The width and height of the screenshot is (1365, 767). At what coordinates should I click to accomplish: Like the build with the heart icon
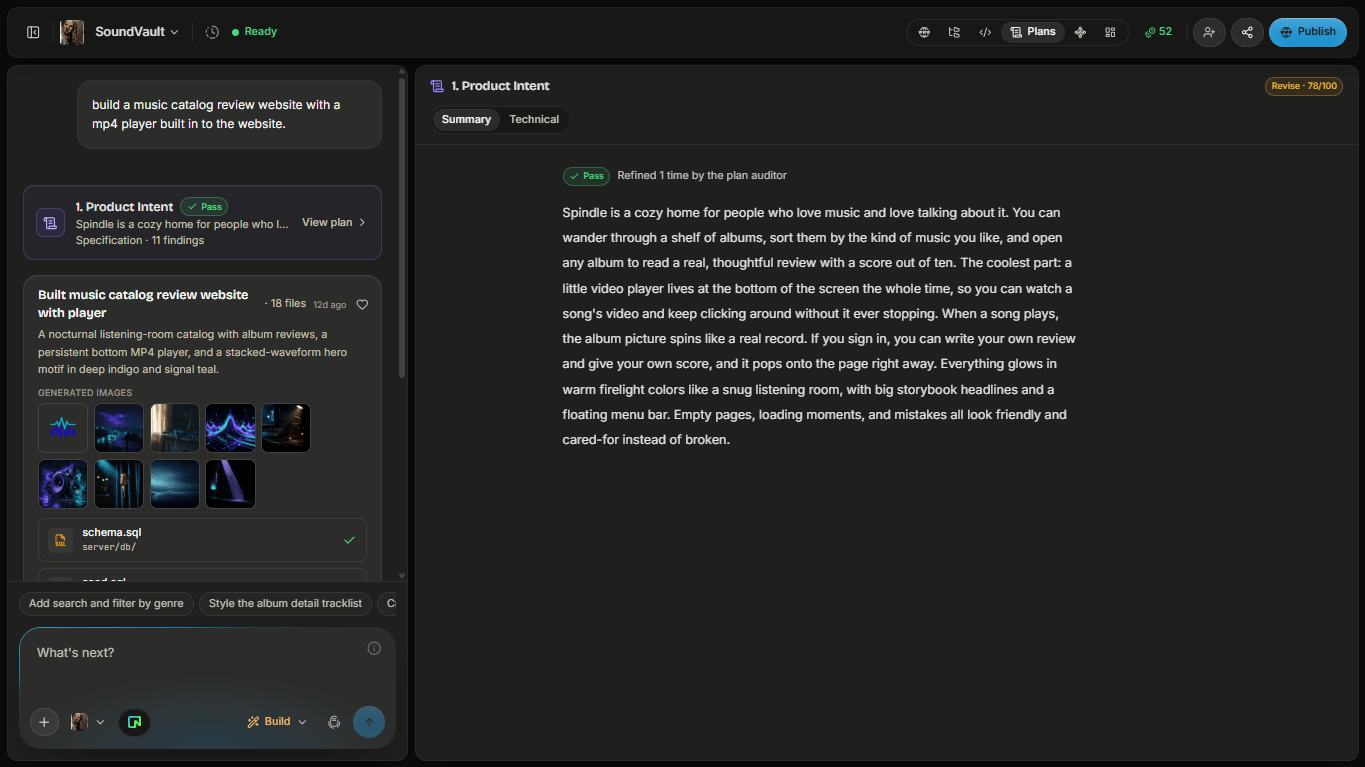pyautogui.click(x=362, y=305)
